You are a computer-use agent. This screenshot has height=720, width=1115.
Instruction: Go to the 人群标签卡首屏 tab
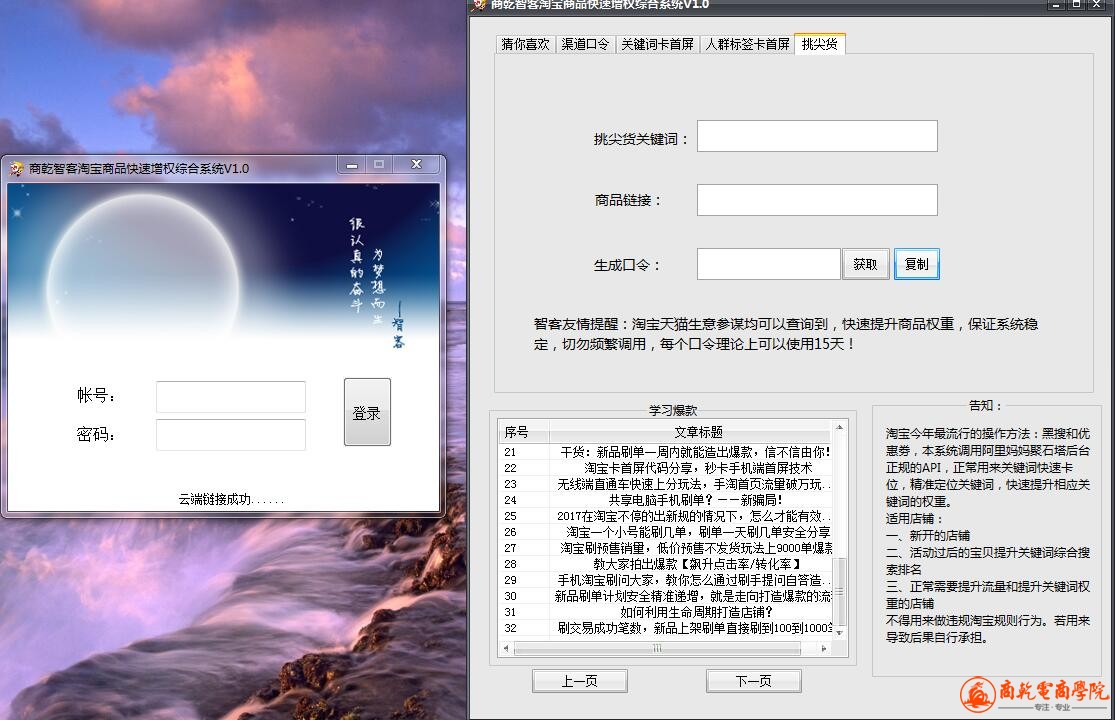(747, 44)
